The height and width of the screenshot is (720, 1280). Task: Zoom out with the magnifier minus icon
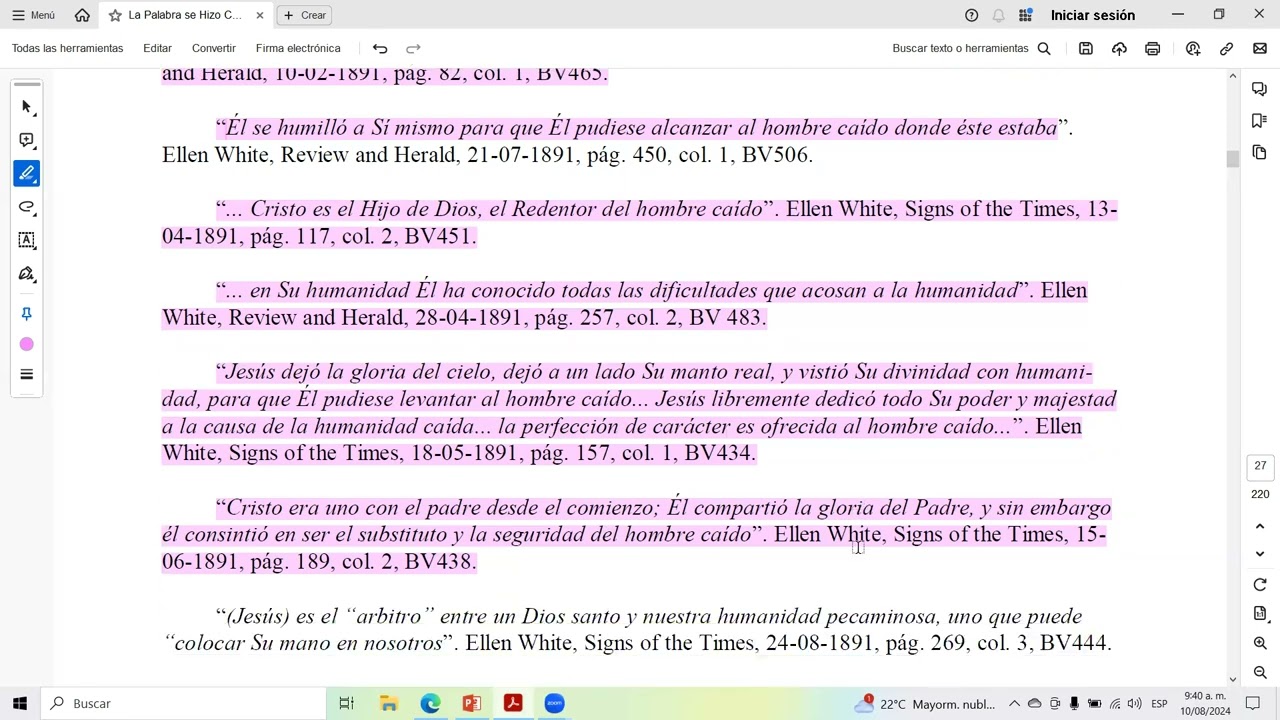point(1260,672)
